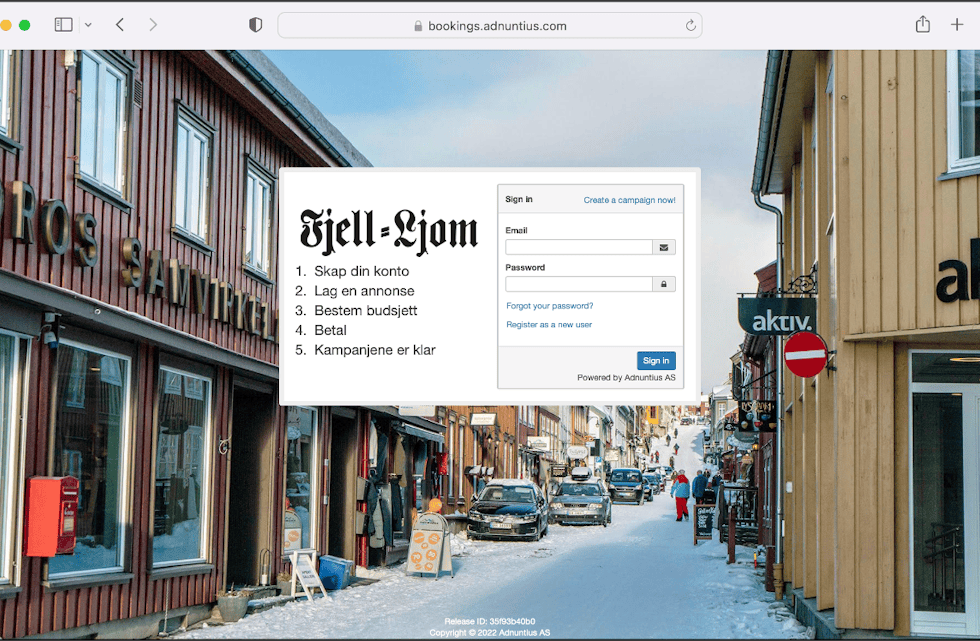
Task: Toggle the Safari sidebar icon
Action: pos(62,24)
